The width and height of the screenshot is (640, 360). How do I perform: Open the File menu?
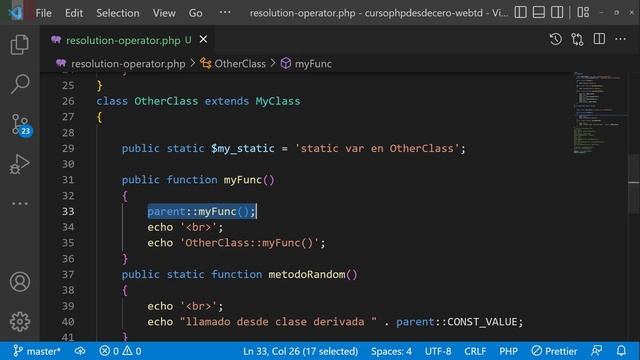point(43,13)
